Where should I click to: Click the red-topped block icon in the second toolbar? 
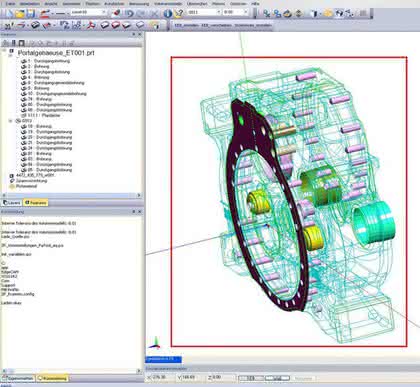(116, 25)
